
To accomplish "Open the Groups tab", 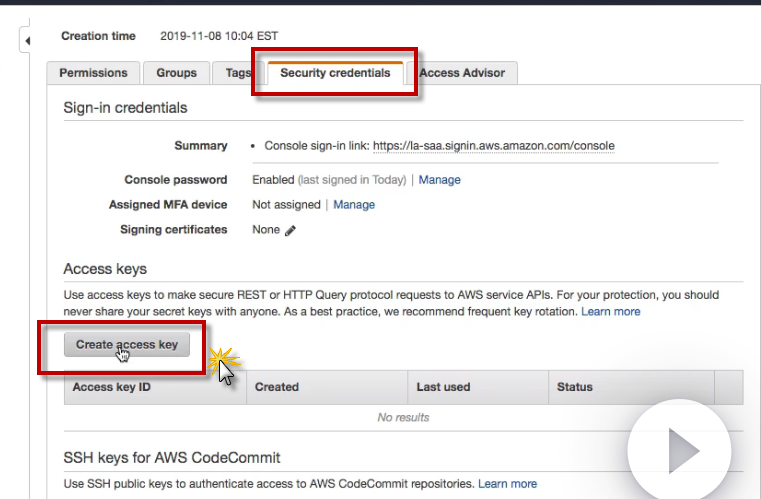I will (x=176, y=73).
